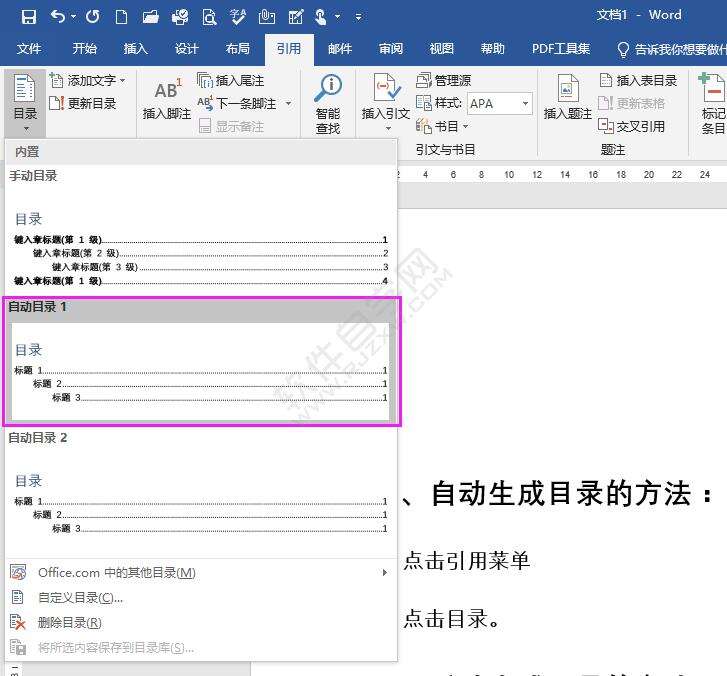The width and height of the screenshot is (727, 676).
Task: Switch to the 邮件 tab
Action: tap(340, 49)
